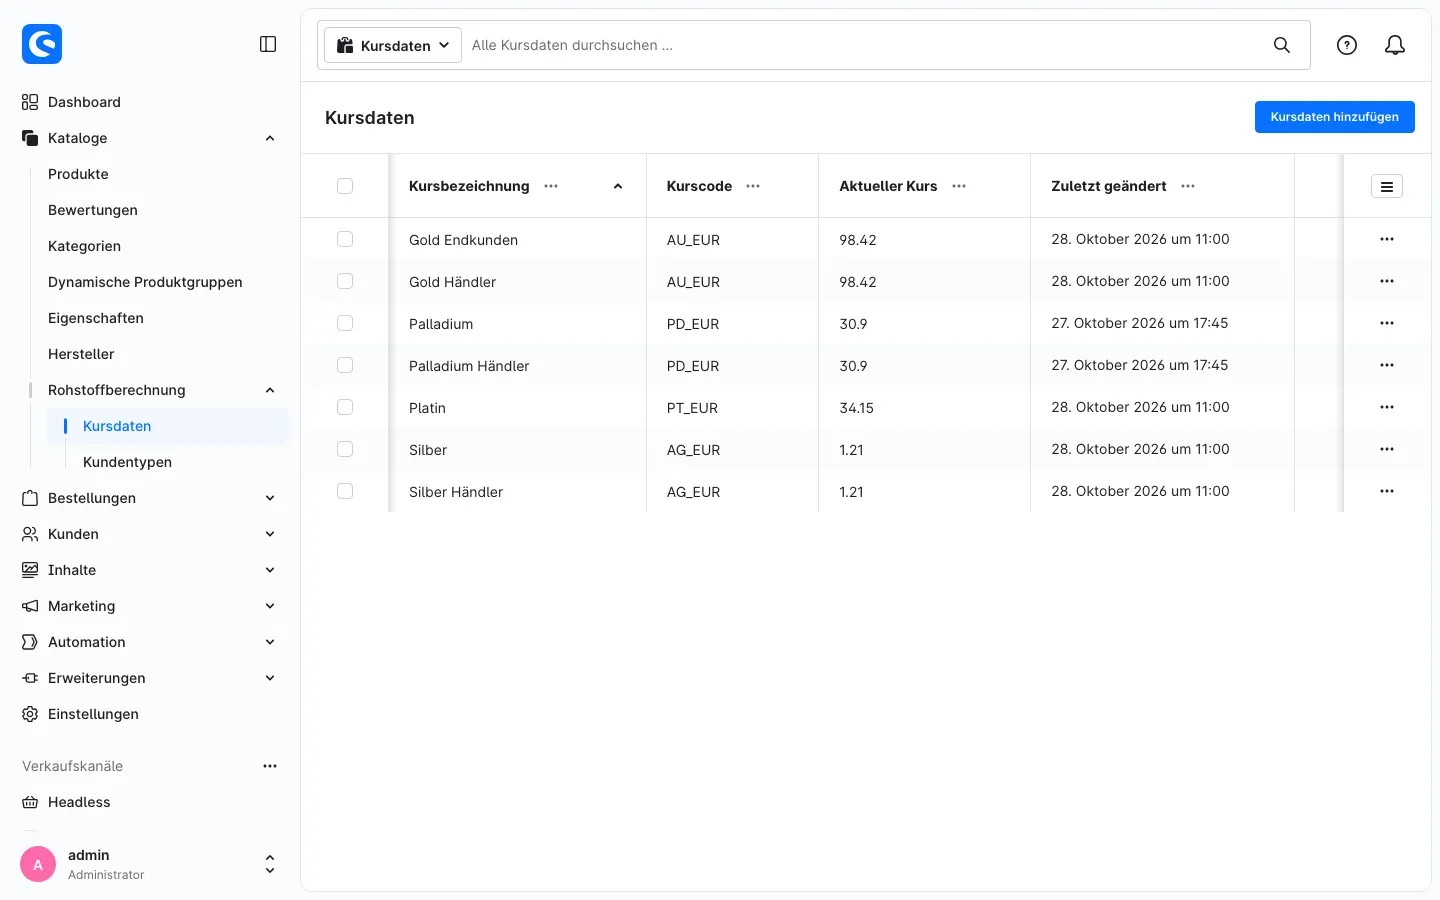Open the notifications bell icon

coord(1395,45)
